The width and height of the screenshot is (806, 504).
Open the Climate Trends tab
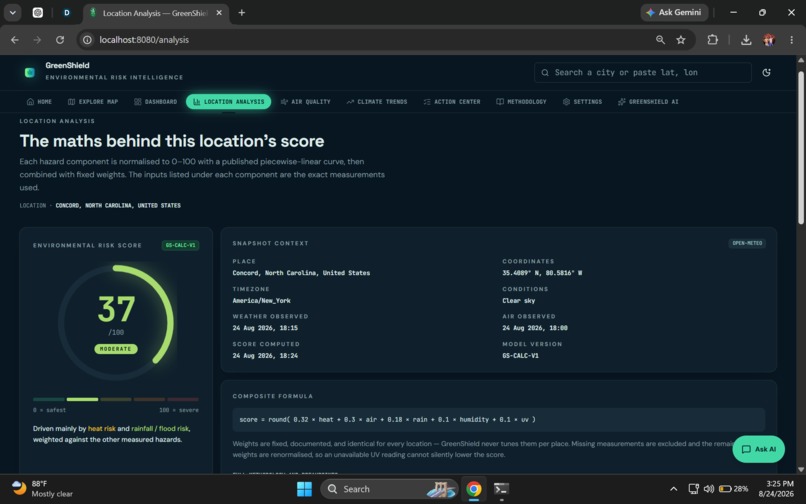pos(377,102)
